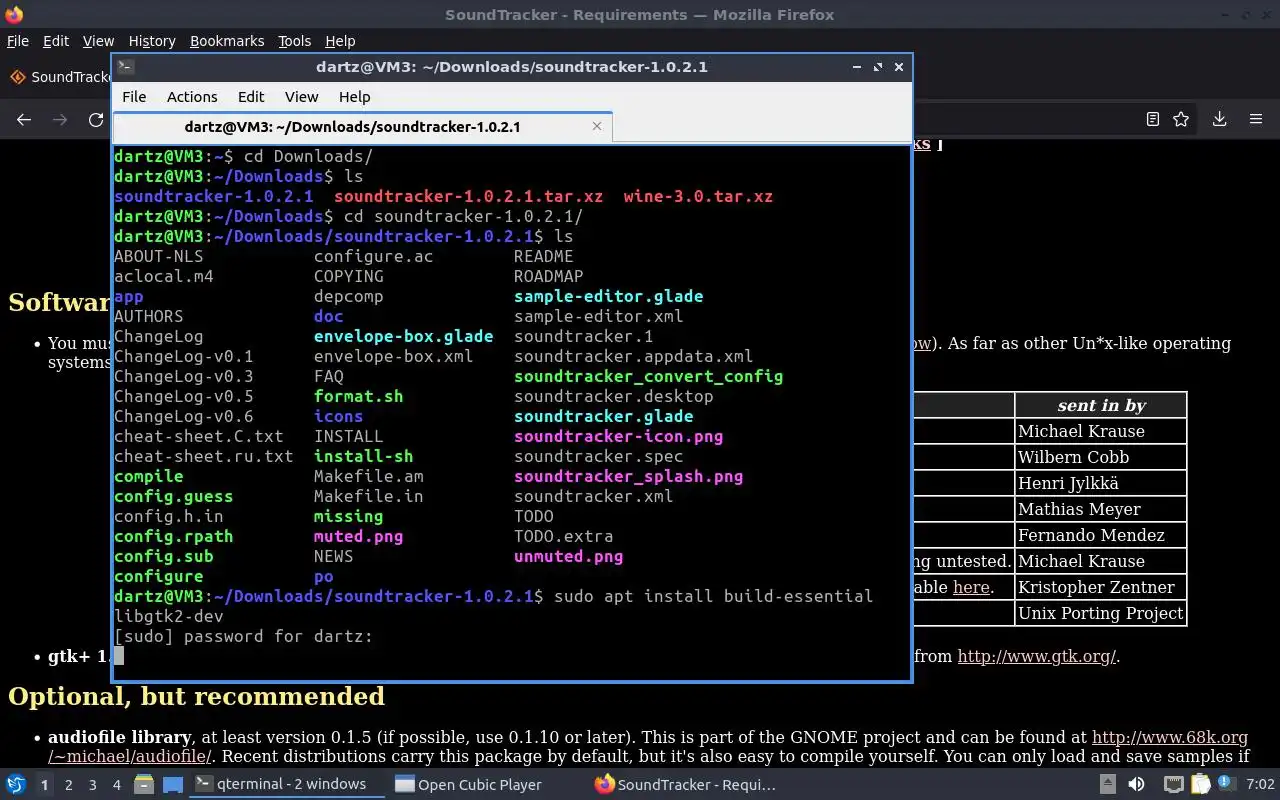Click 'soundtracker_convert_config' in terminal listing
1280x800 pixels.
[648, 376]
